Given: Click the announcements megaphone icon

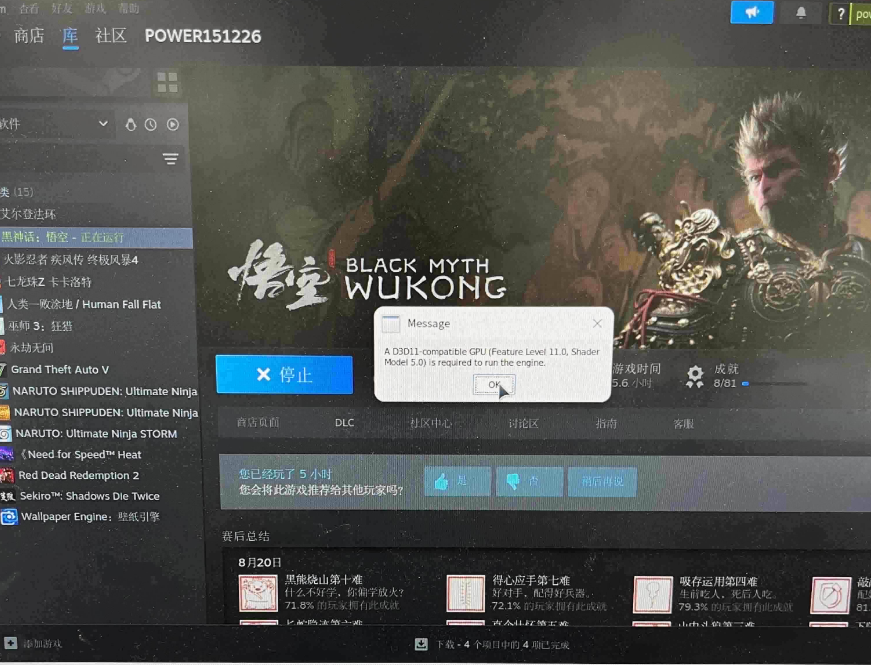Looking at the screenshot, I should (751, 12).
